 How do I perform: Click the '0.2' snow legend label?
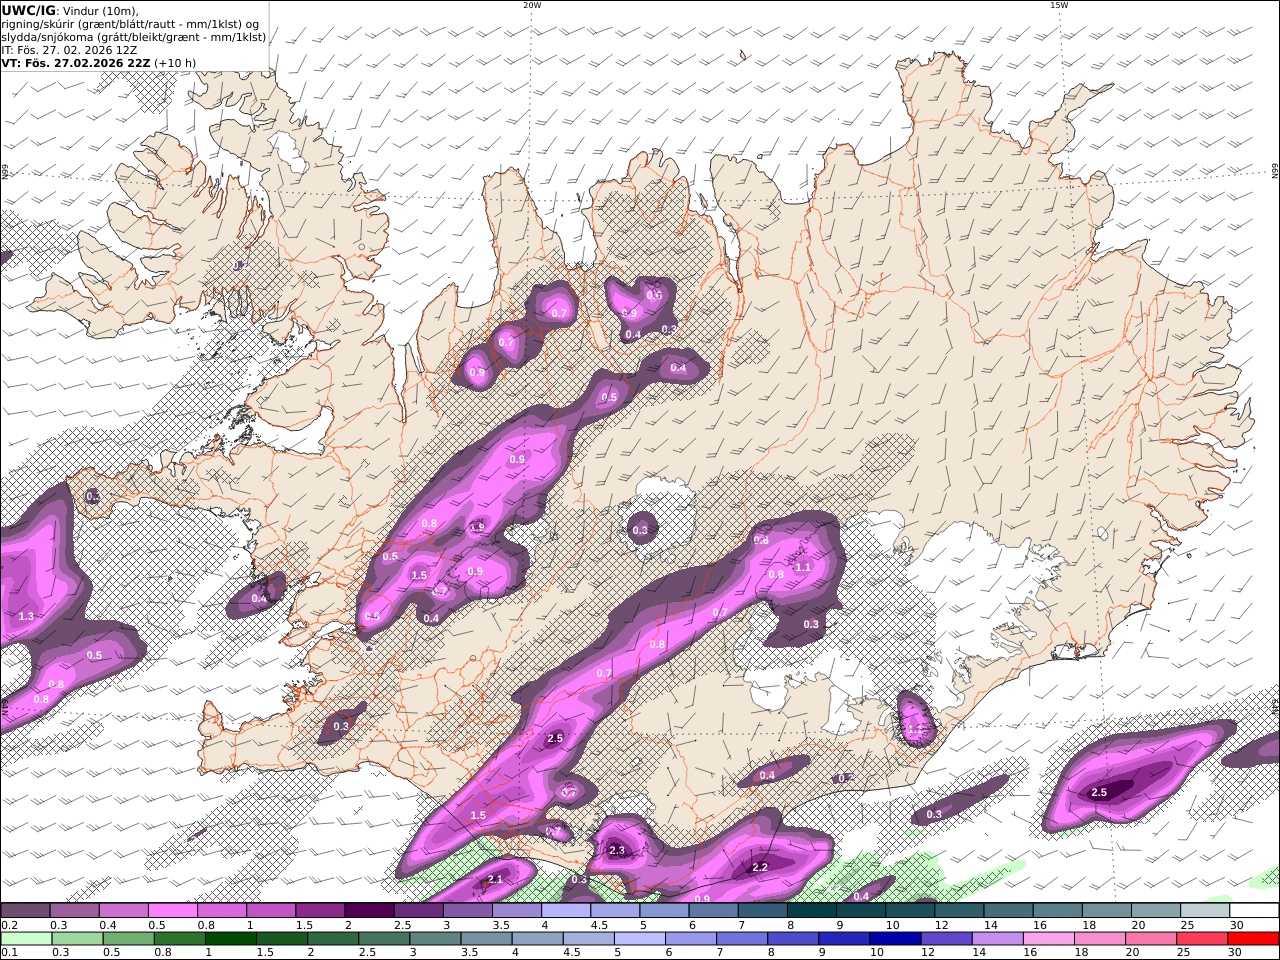point(8,925)
